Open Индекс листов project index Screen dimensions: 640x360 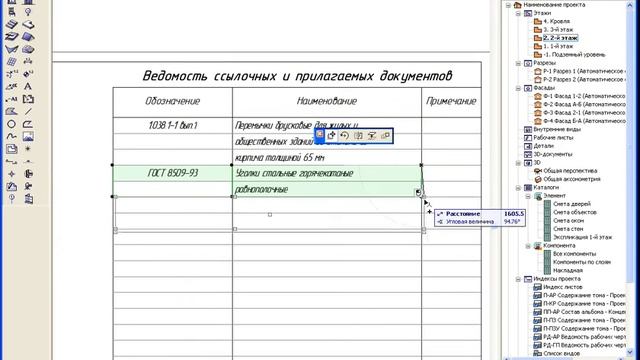pyautogui.click(x=562, y=287)
